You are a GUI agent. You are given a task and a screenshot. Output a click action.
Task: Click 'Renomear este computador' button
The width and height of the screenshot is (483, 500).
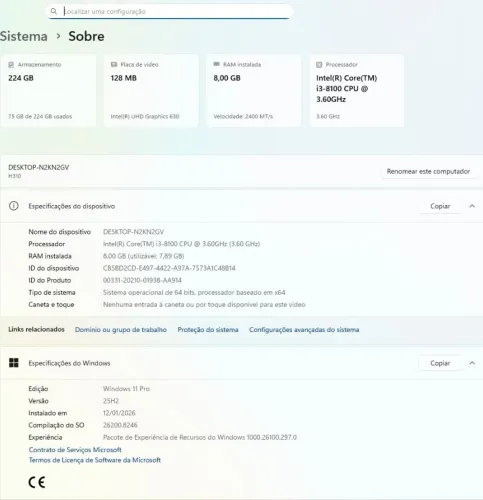(x=428, y=171)
